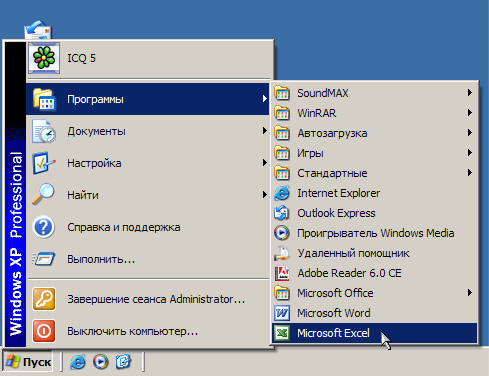489x376 pixels.
Task: Launch Microsoft Excel from Programs
Action: (x=375, y=333)
